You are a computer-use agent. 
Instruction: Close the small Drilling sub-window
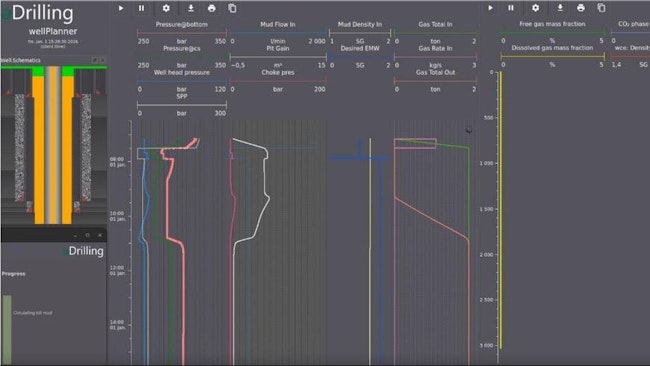[x=100, y=235]
